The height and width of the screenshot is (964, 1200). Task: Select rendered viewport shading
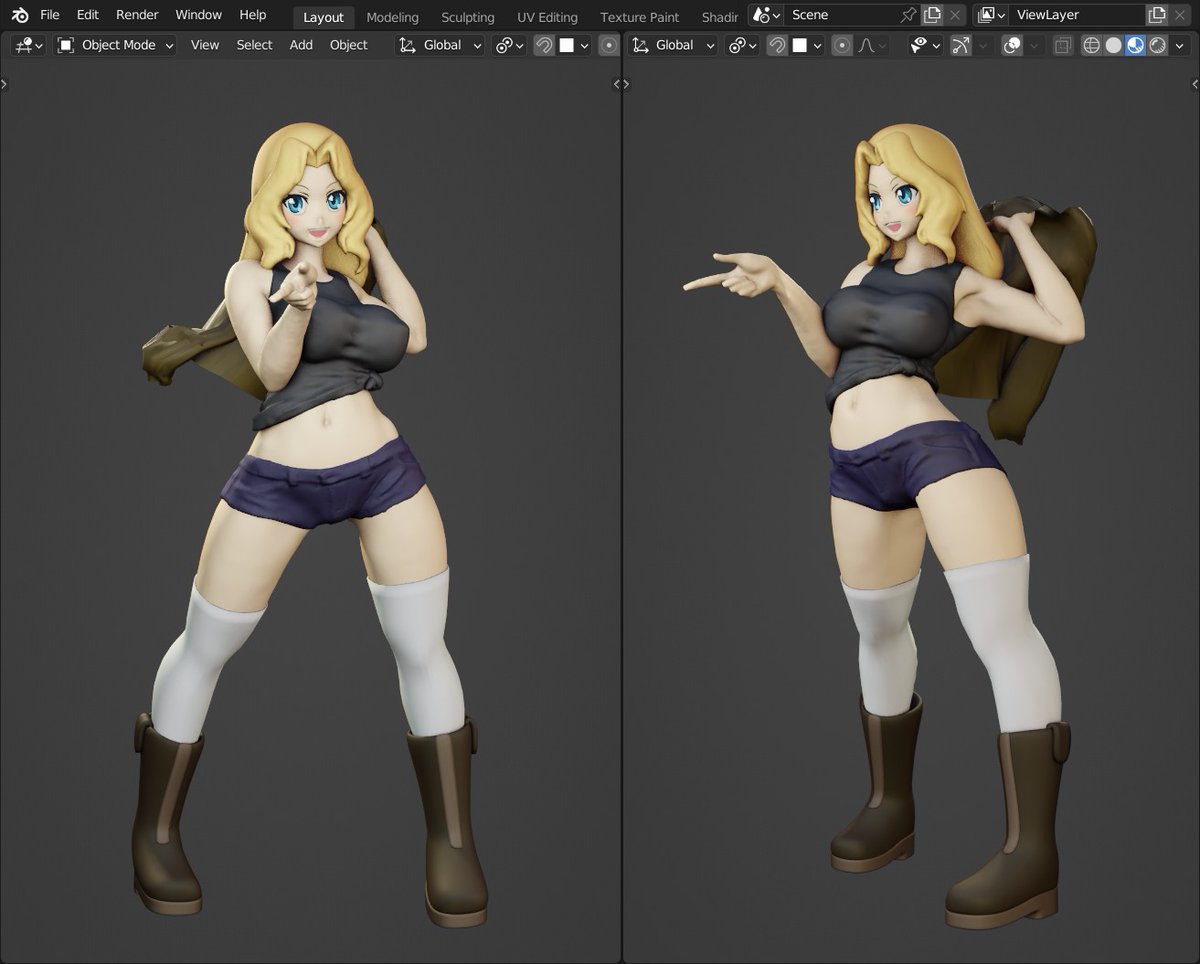[1157, 45]
